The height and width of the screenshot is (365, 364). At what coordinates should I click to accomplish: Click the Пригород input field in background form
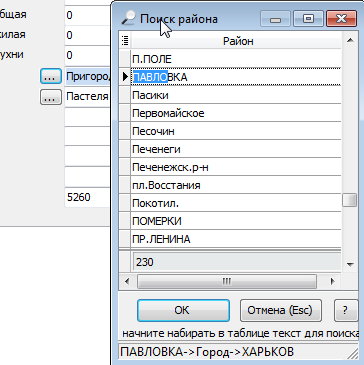click(88, 77)
